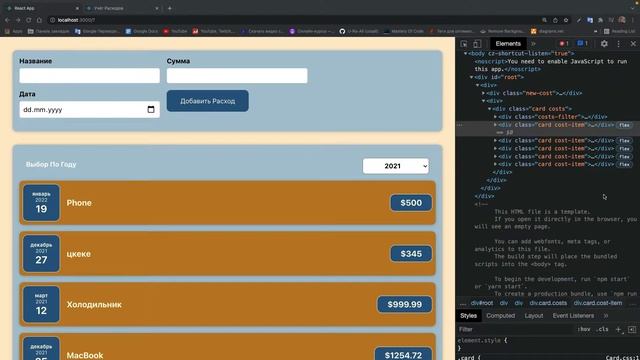Toggle the :hov element state panel
Screen dimensions: 640x360
(584, 329)
